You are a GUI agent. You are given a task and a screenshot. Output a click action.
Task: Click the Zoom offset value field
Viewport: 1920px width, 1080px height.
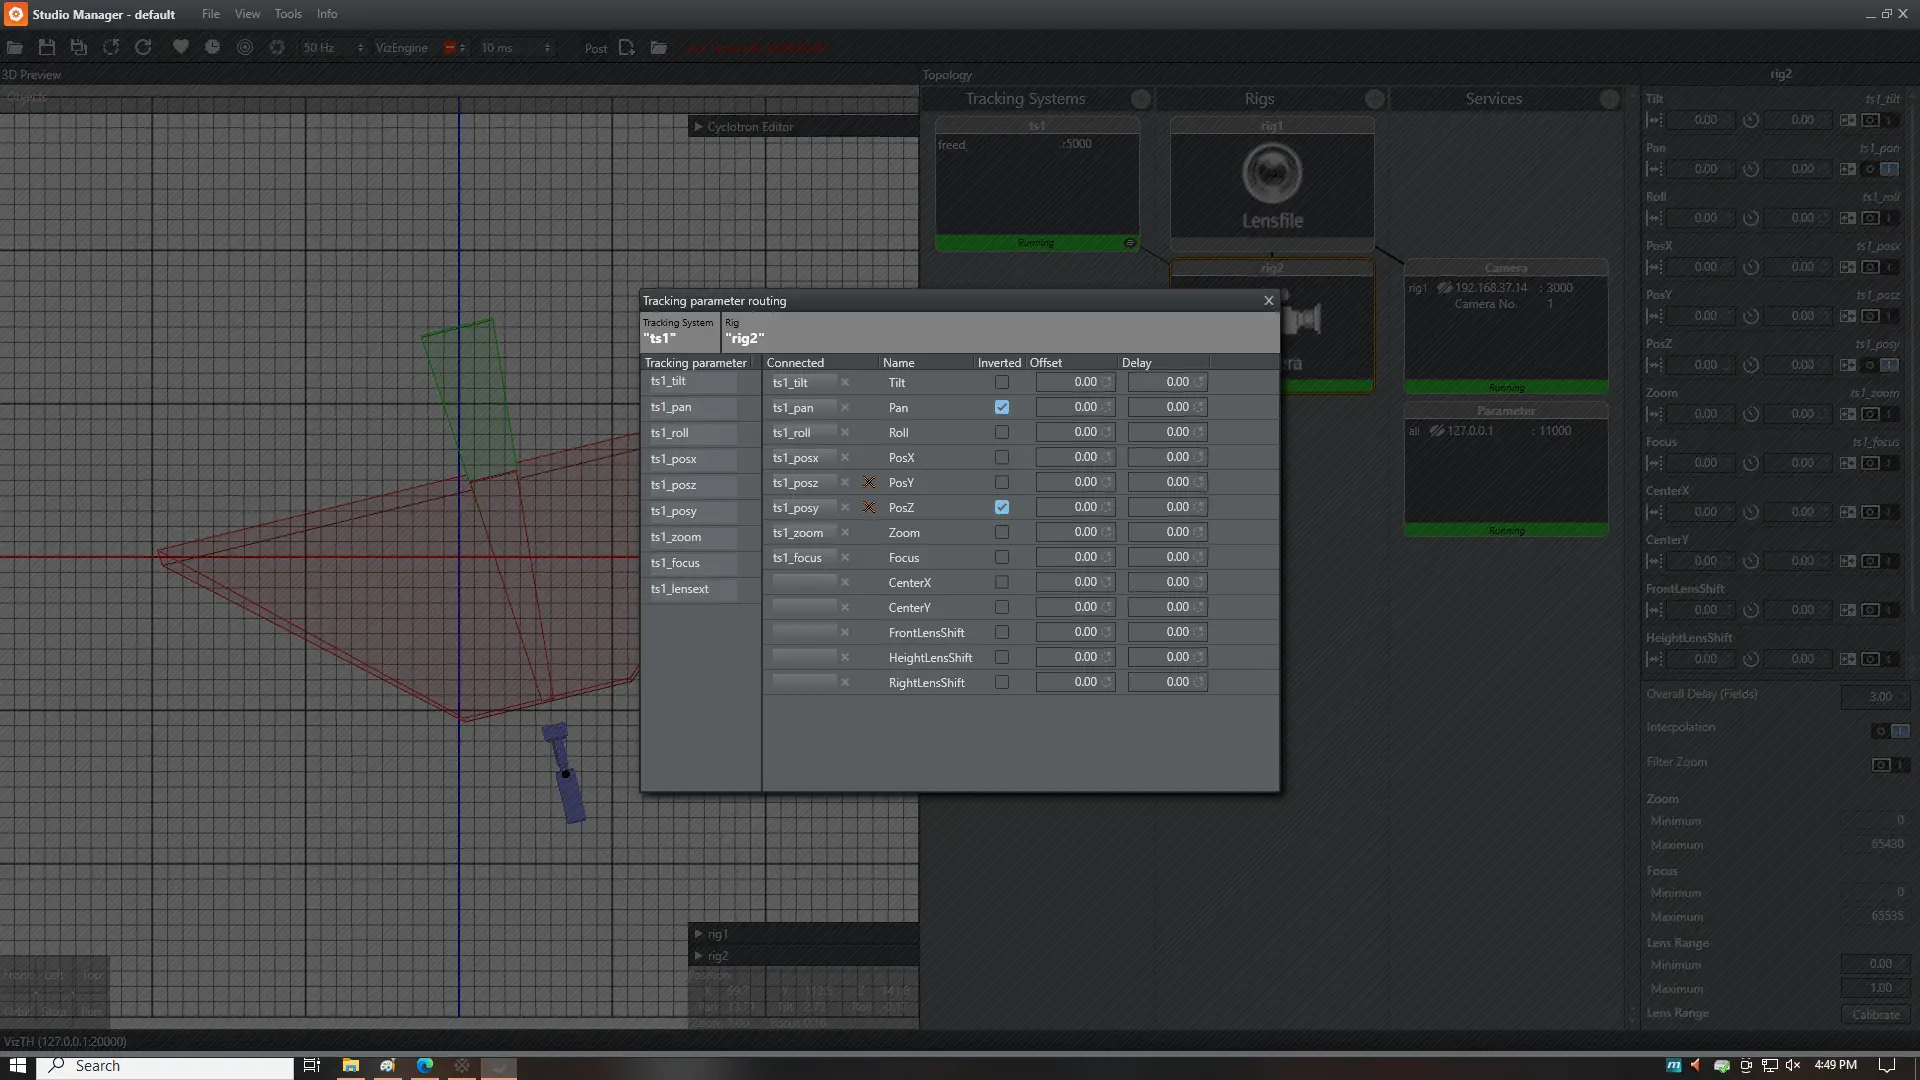[1070, 533]
